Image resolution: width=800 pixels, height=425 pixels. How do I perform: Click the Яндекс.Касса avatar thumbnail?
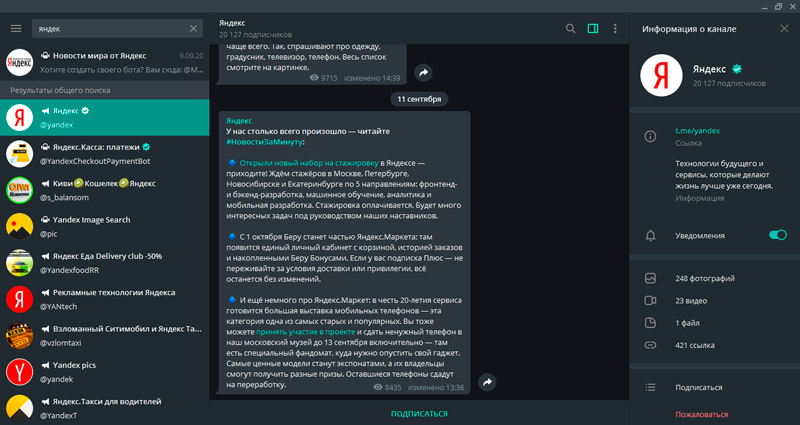pos(19,154)
